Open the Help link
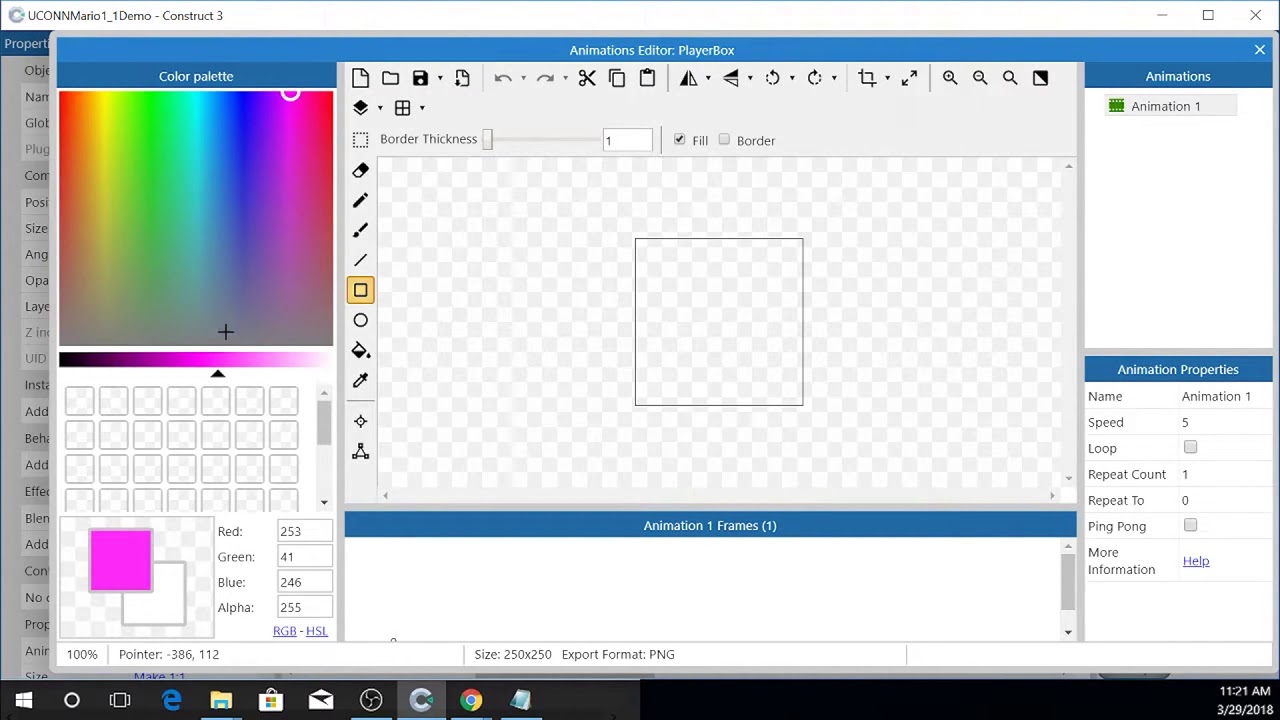 click(1196, 561)
